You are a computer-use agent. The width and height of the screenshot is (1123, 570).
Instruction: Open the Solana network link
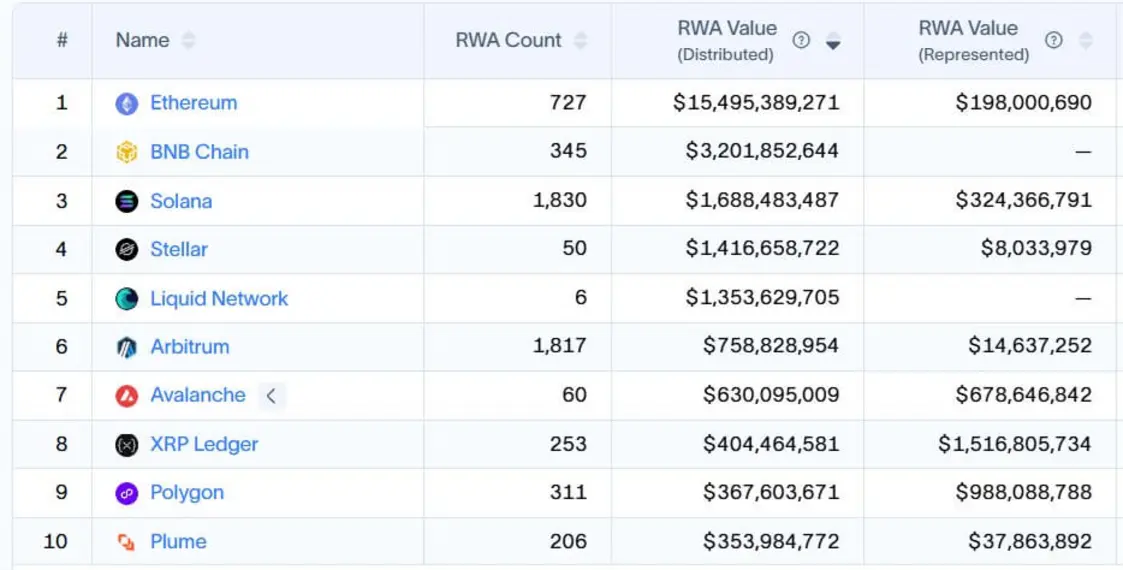click(181, 201)
